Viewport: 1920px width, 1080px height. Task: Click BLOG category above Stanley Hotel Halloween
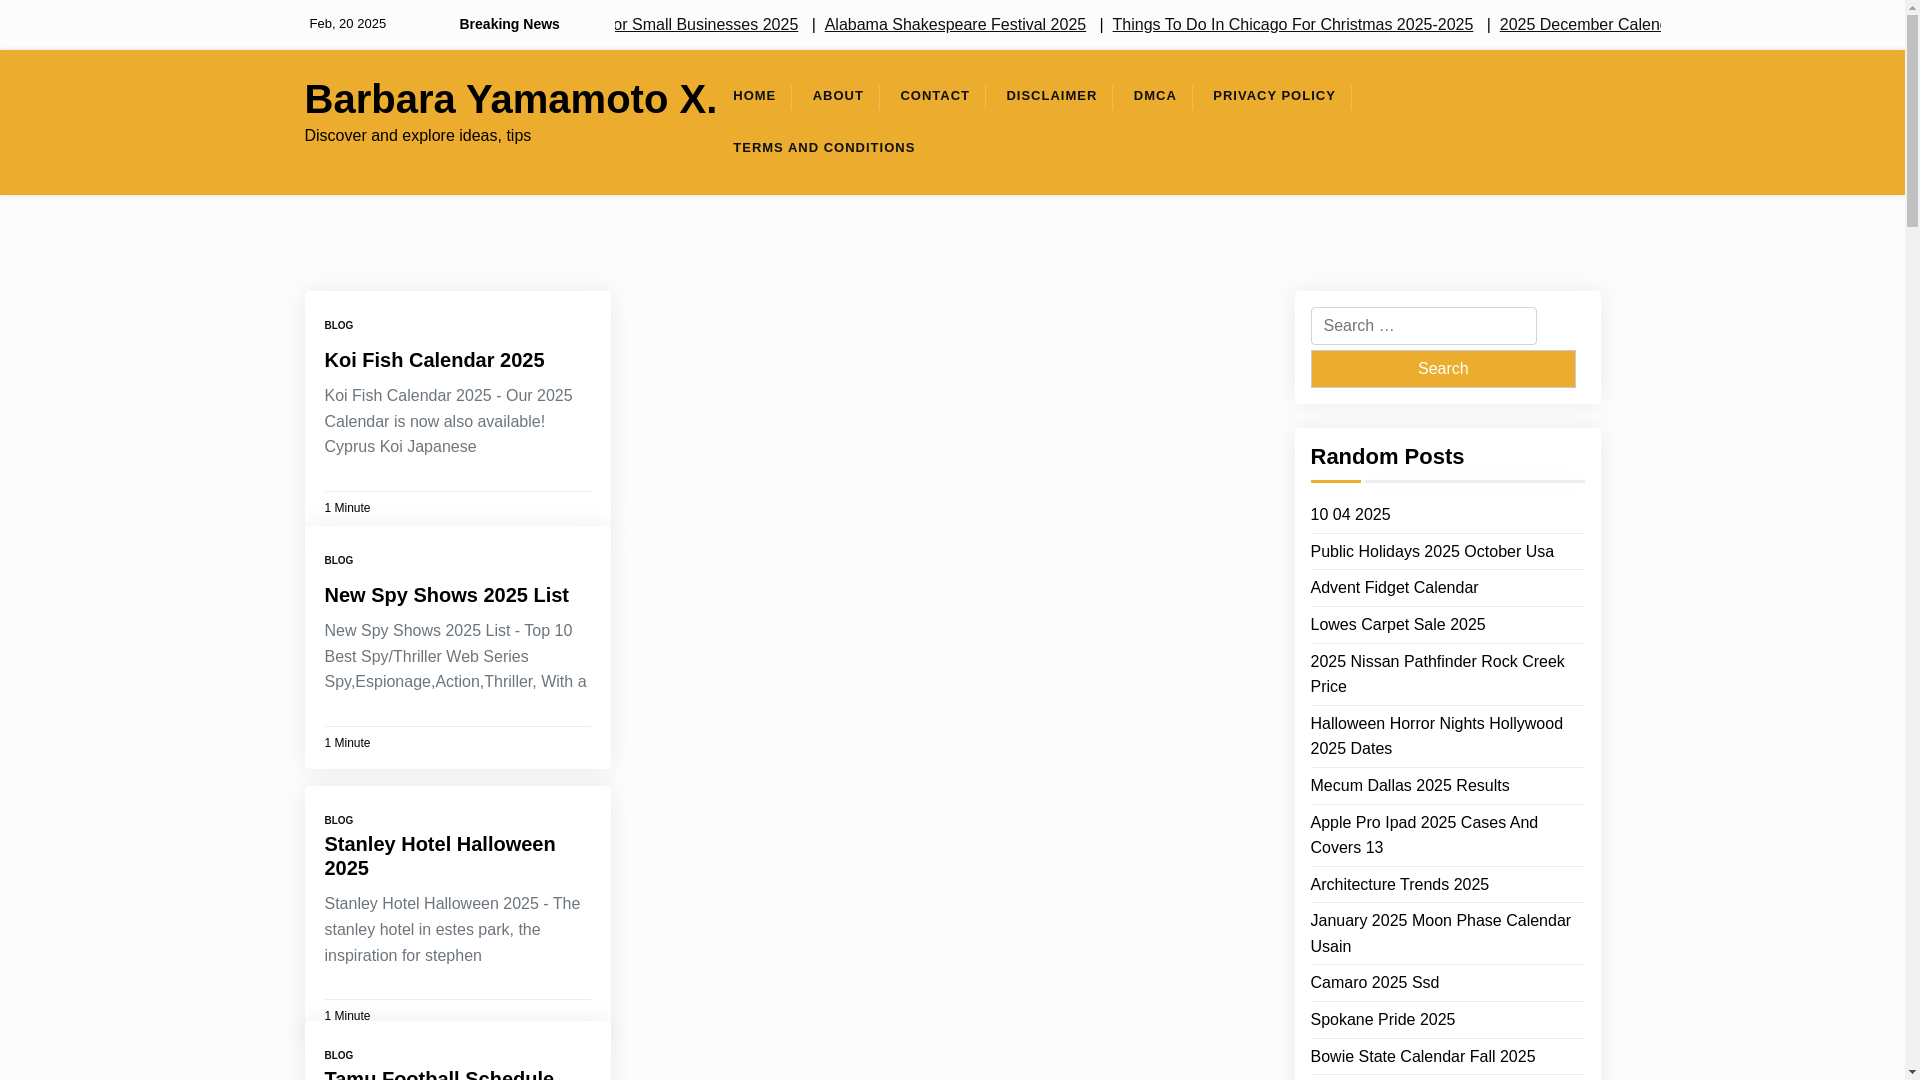[x=339, y=821]
